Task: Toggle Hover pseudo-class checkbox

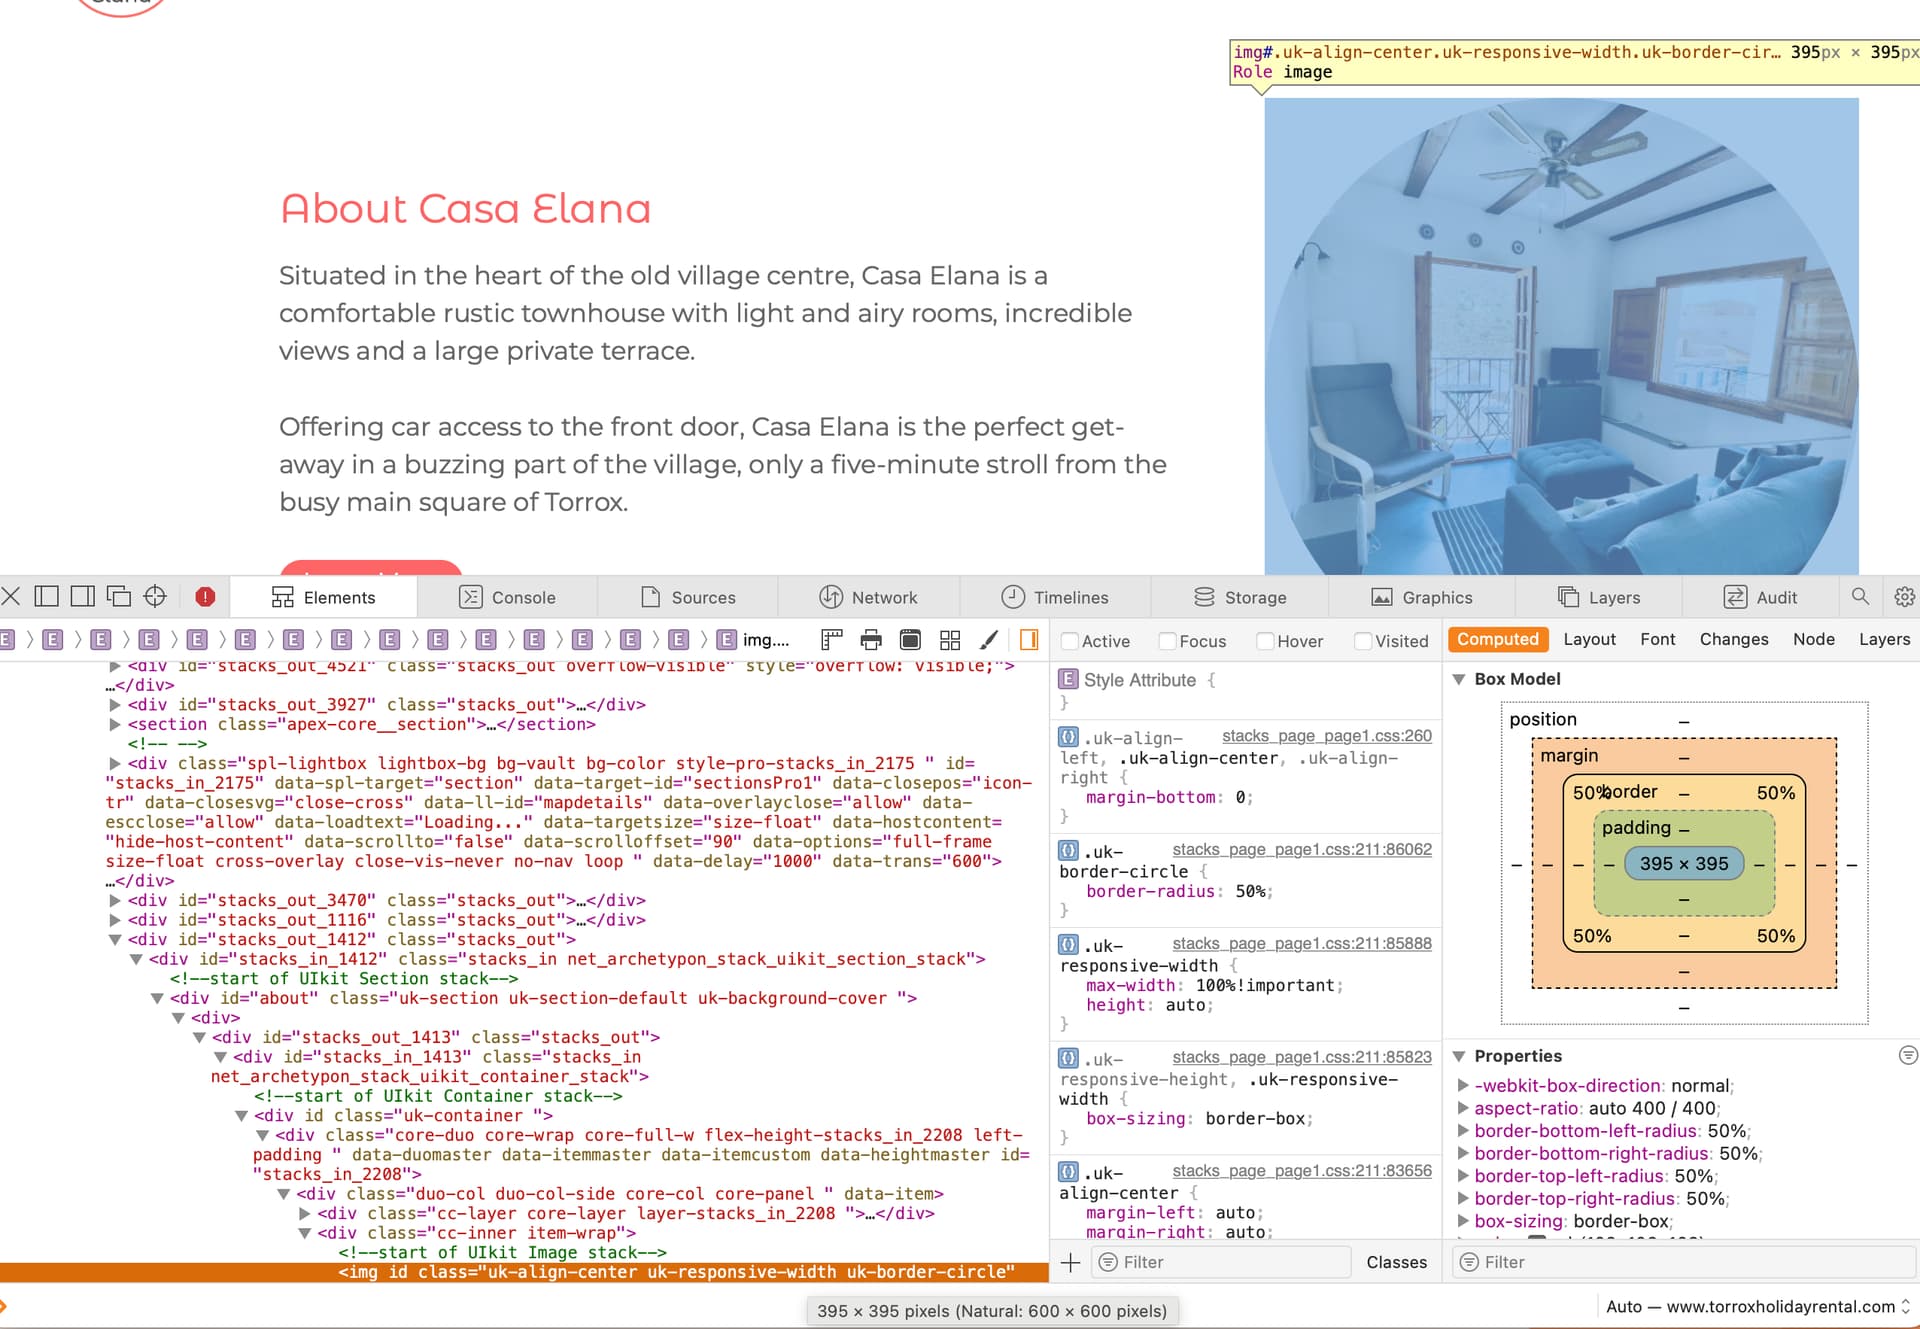Action: pos(1265,641)
